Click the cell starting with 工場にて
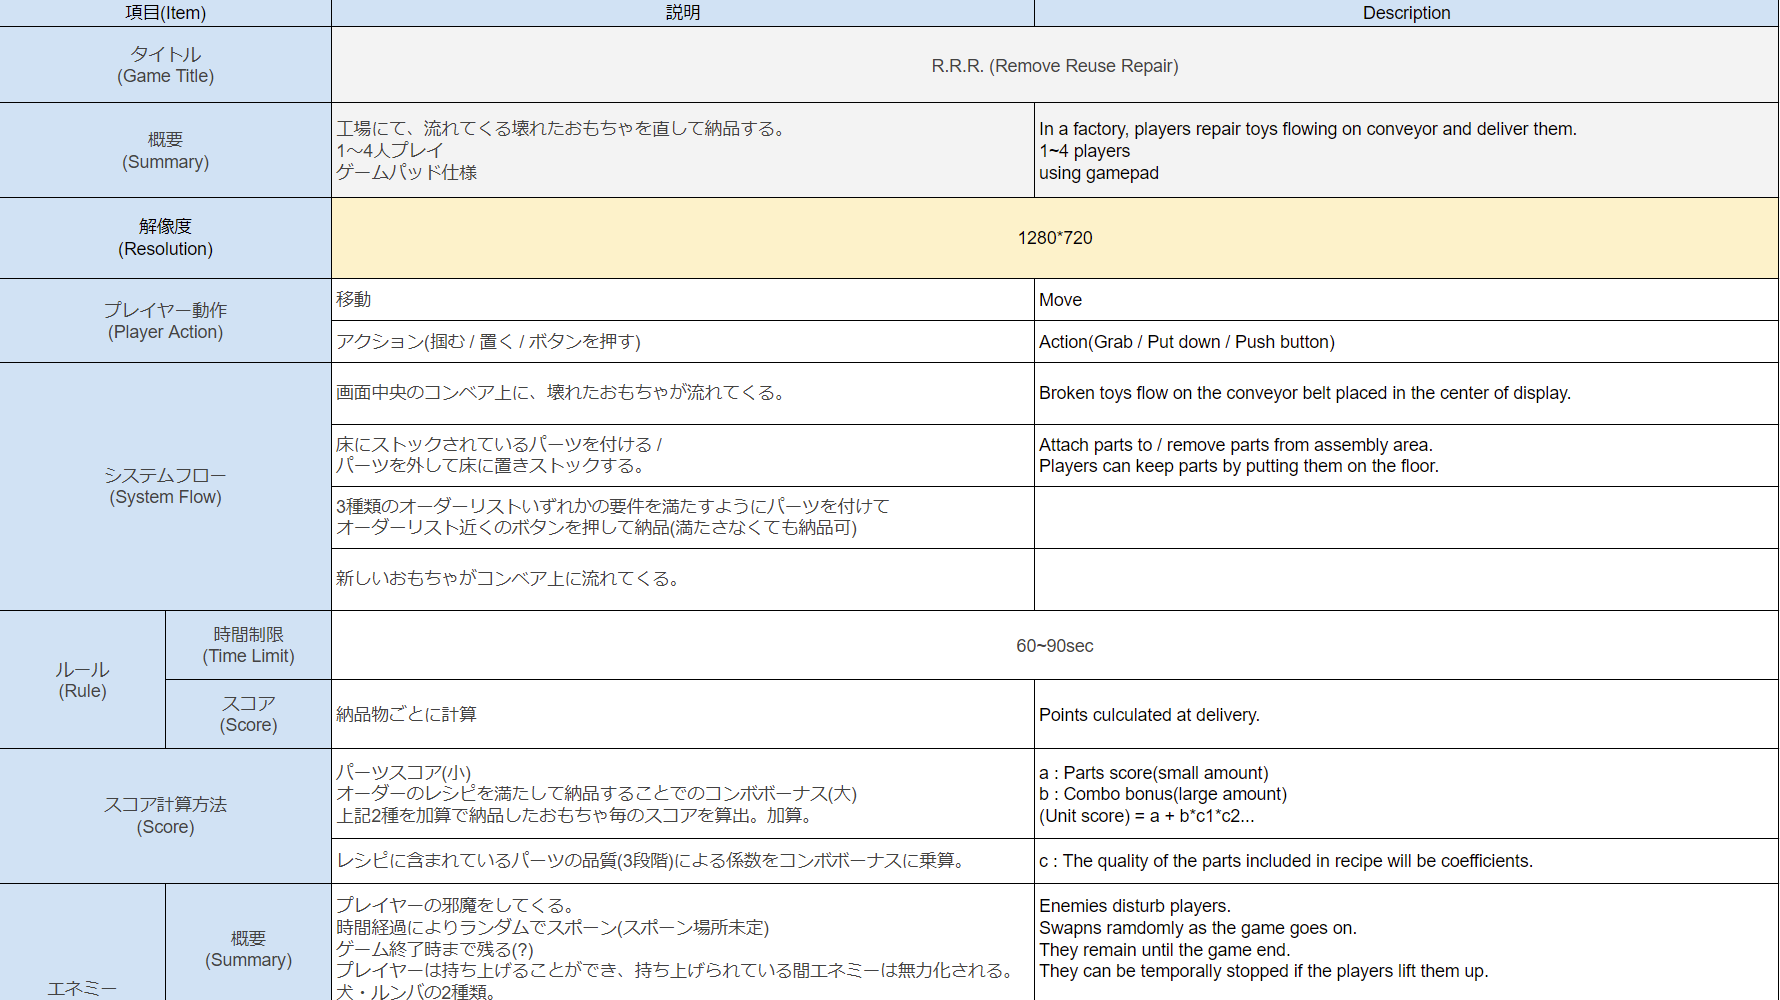 click(x=683, y=150)
